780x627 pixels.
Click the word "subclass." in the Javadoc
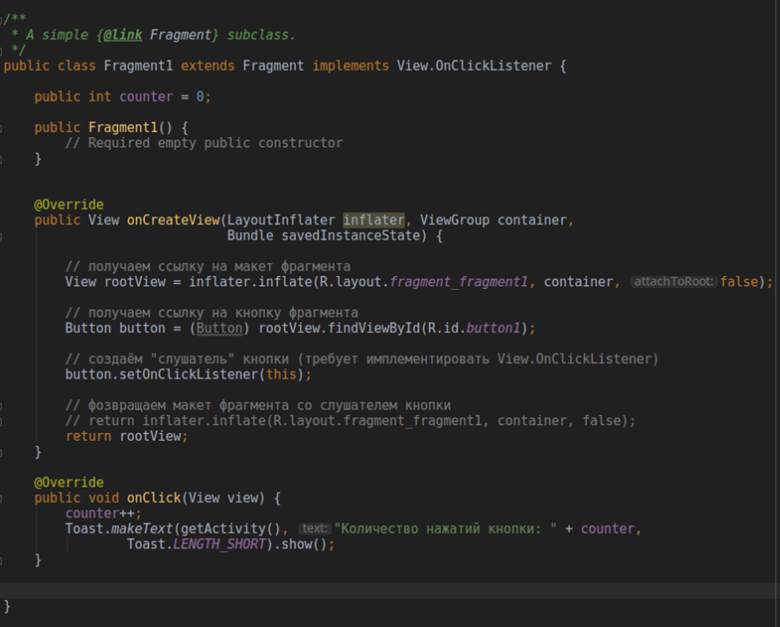261,35
